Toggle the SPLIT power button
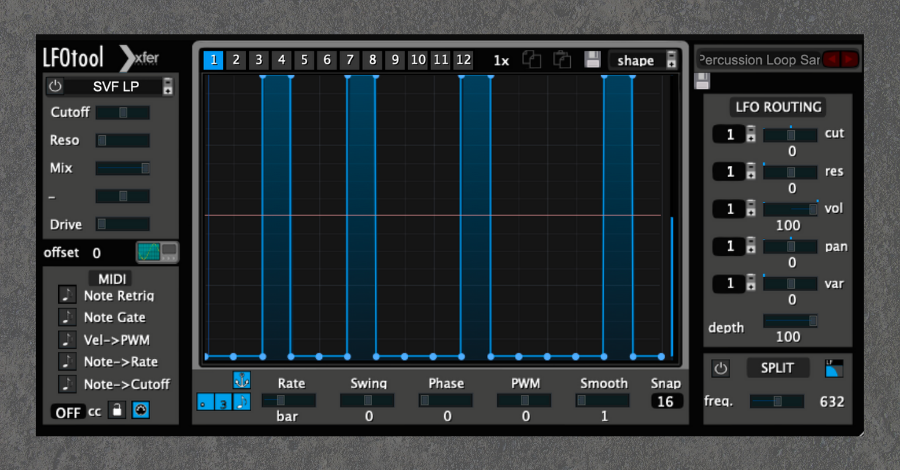The height and width of the screenshot is (470, 900). coord(720,368)
